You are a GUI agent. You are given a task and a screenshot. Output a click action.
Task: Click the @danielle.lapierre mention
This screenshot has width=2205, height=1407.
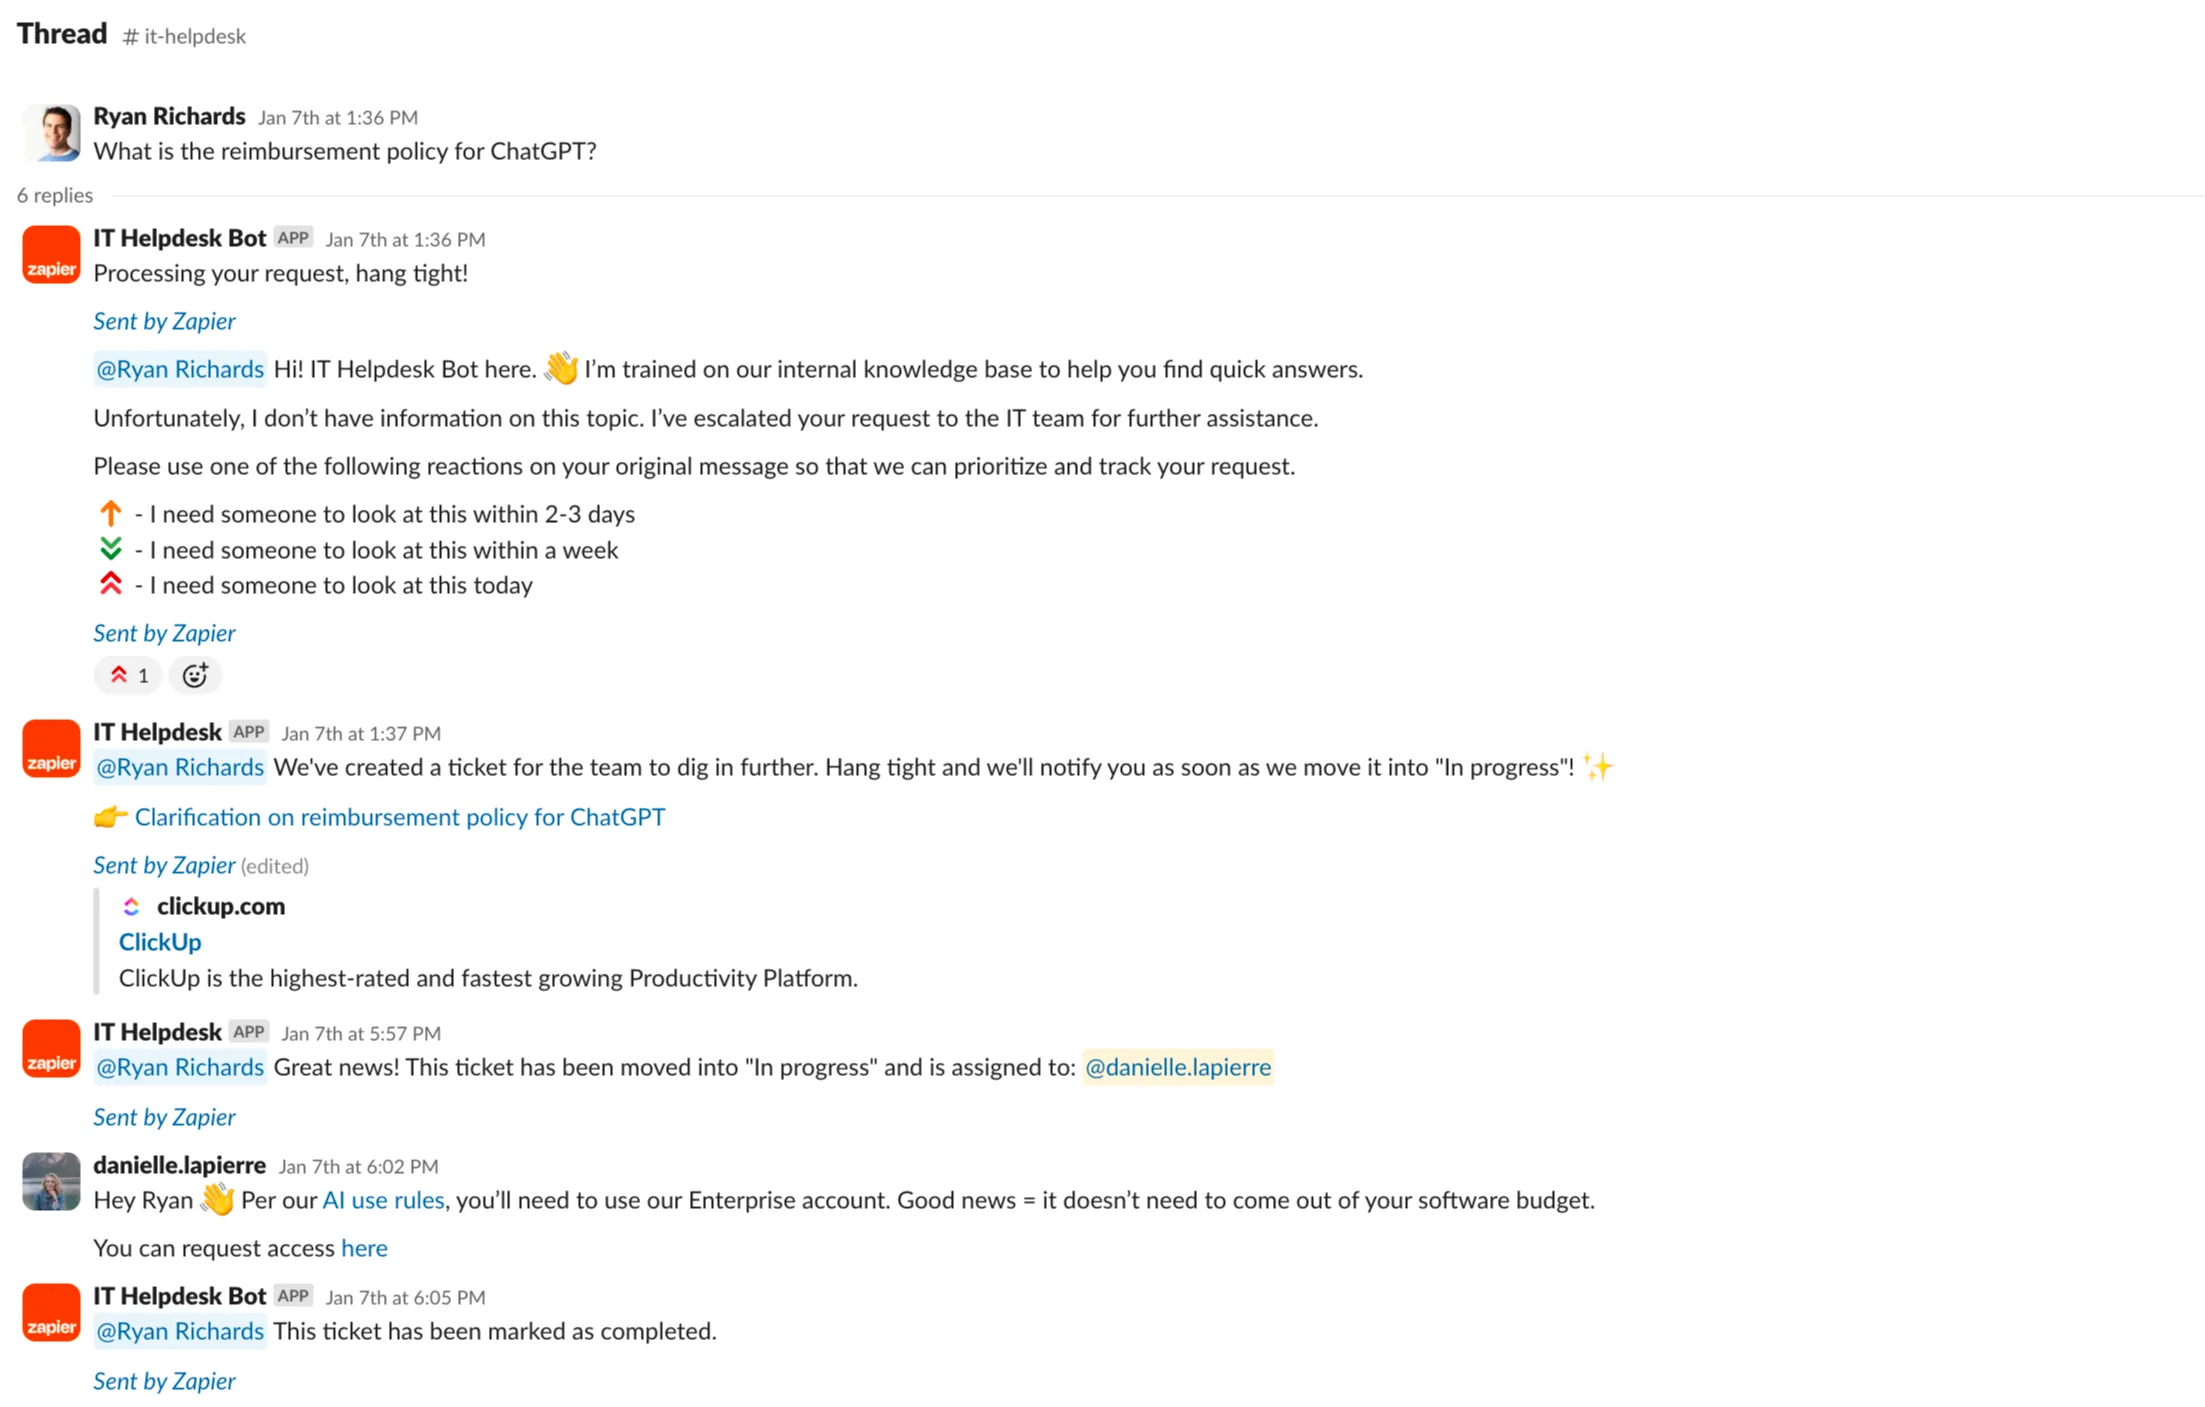coord(1178,1067)
